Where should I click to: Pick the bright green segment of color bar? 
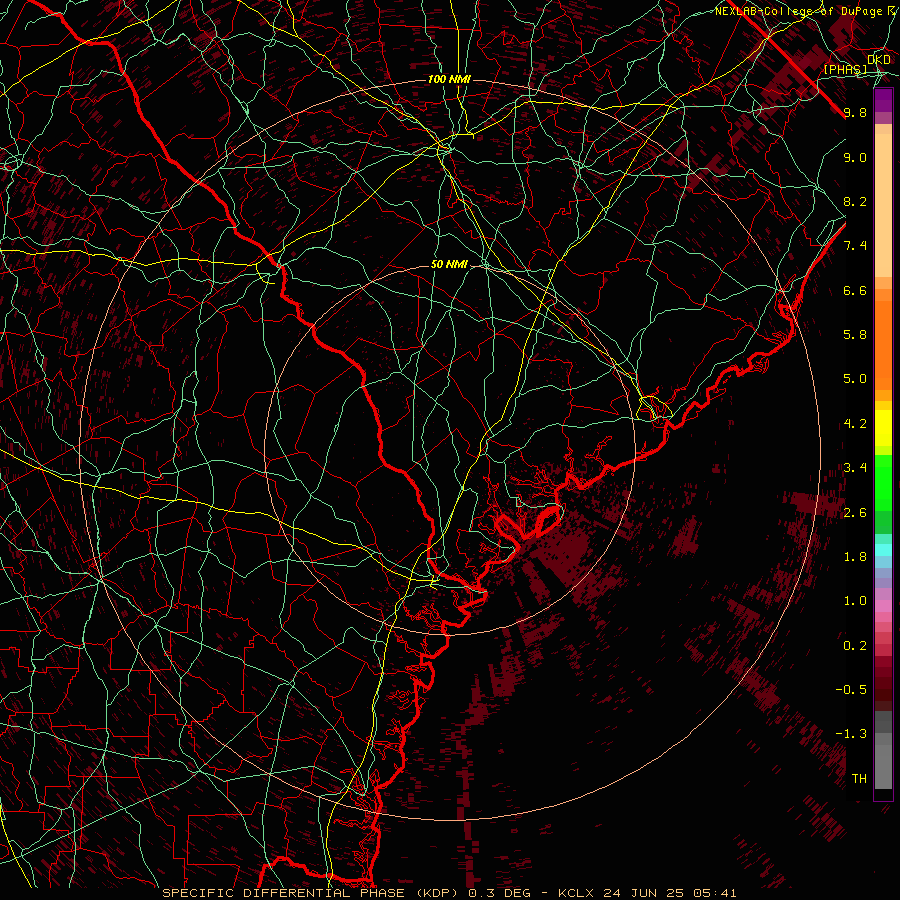click(883, 485)
